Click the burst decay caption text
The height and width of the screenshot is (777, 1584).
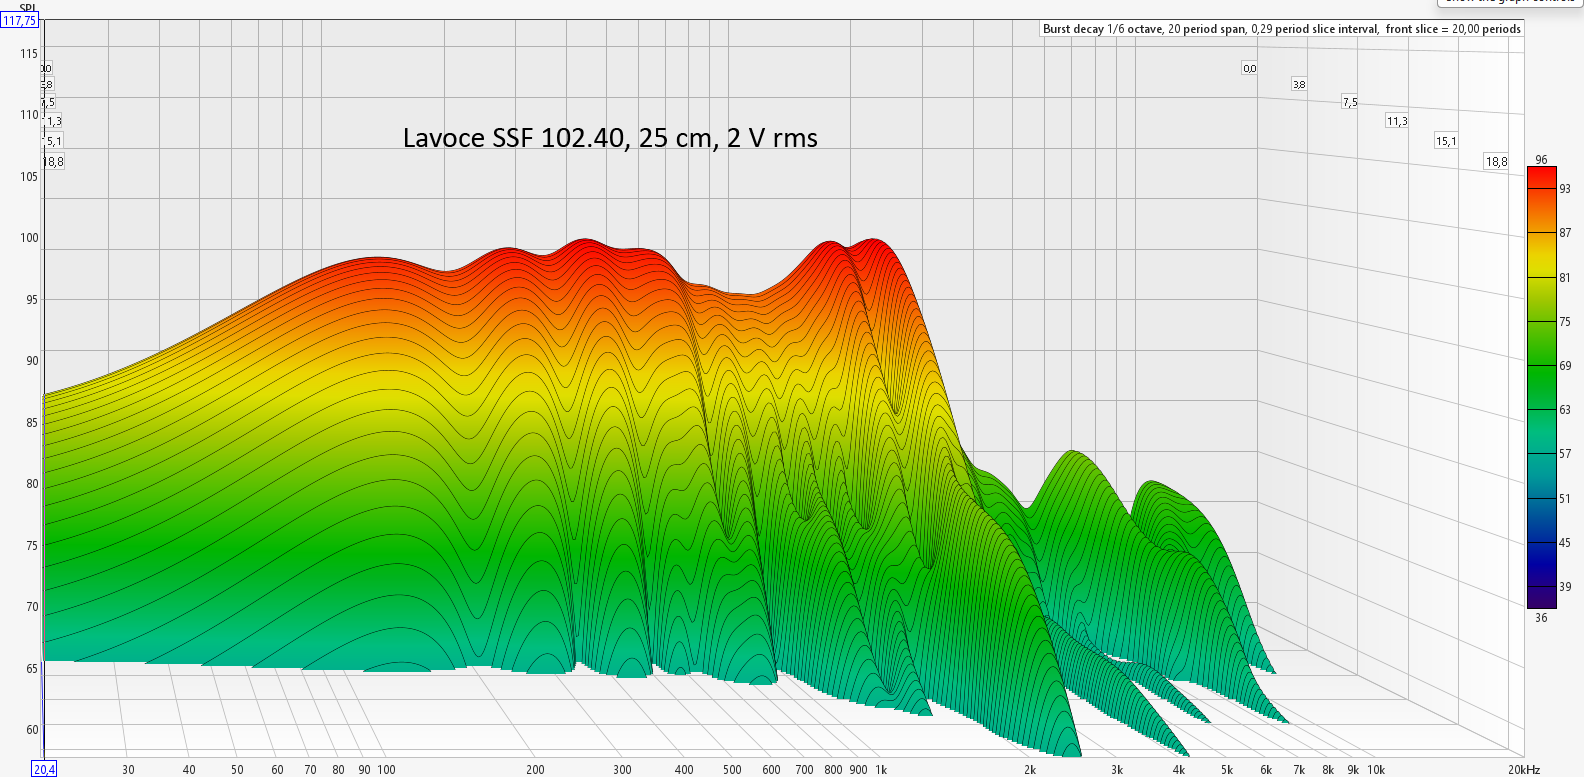[1281, 29]
